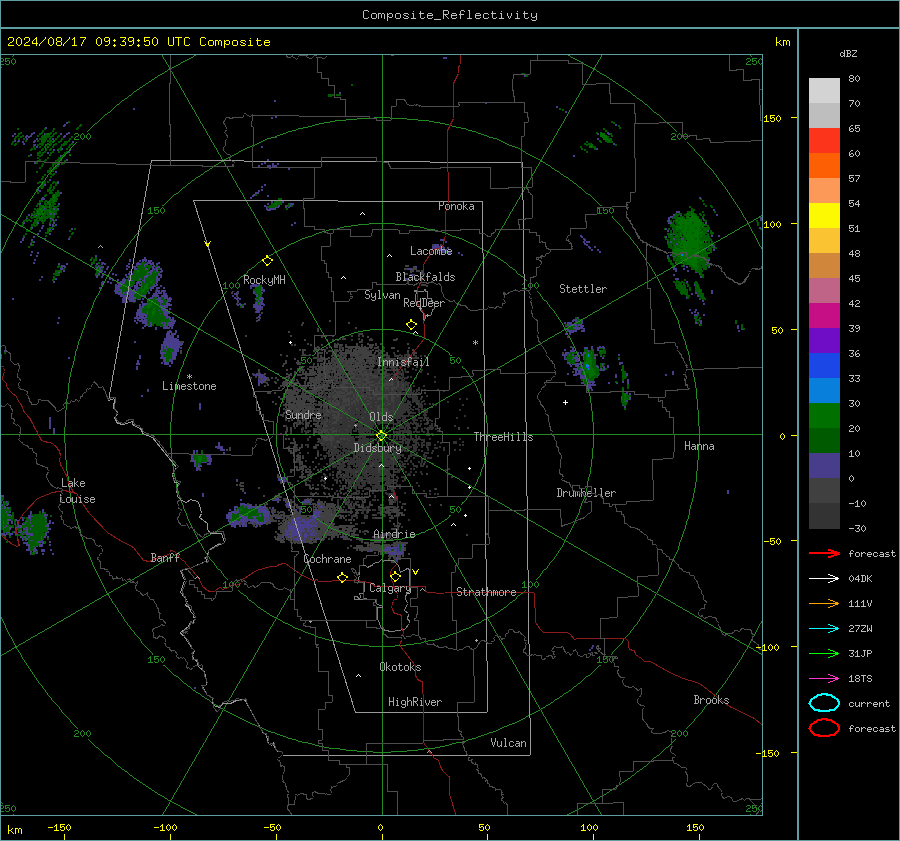This screenshot has height=841, width=900.
Task: Click the yellow diamond marker near RedDeer
Action: 411,325
